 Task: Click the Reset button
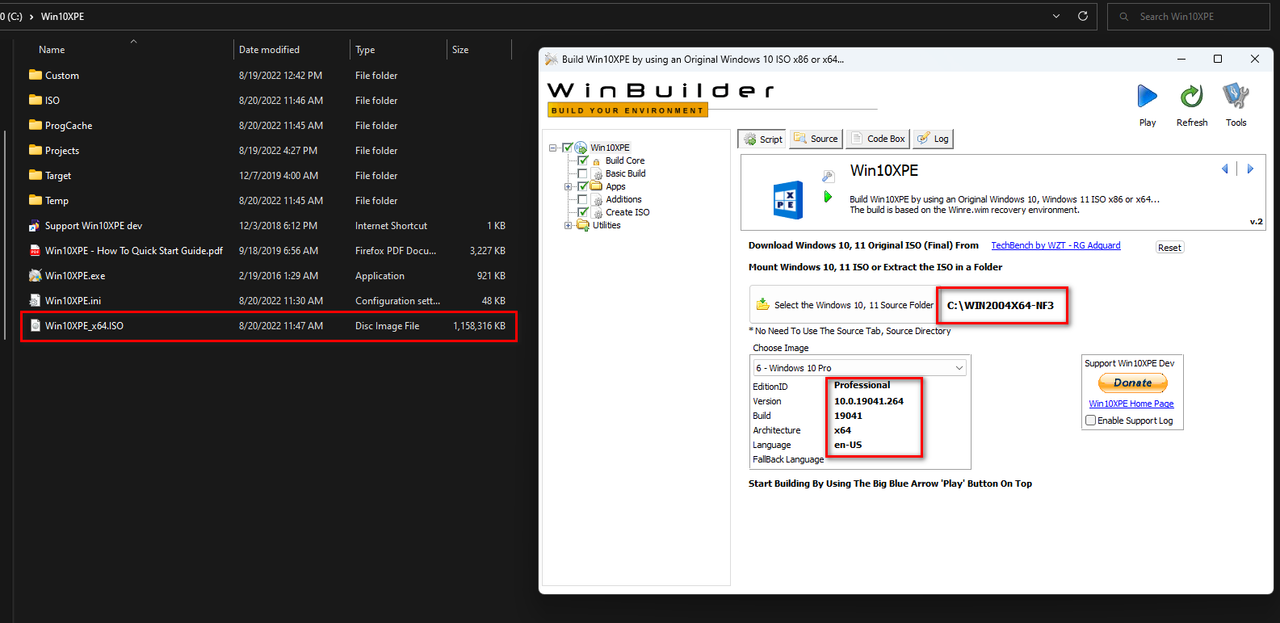click(x=1169, y=247)
